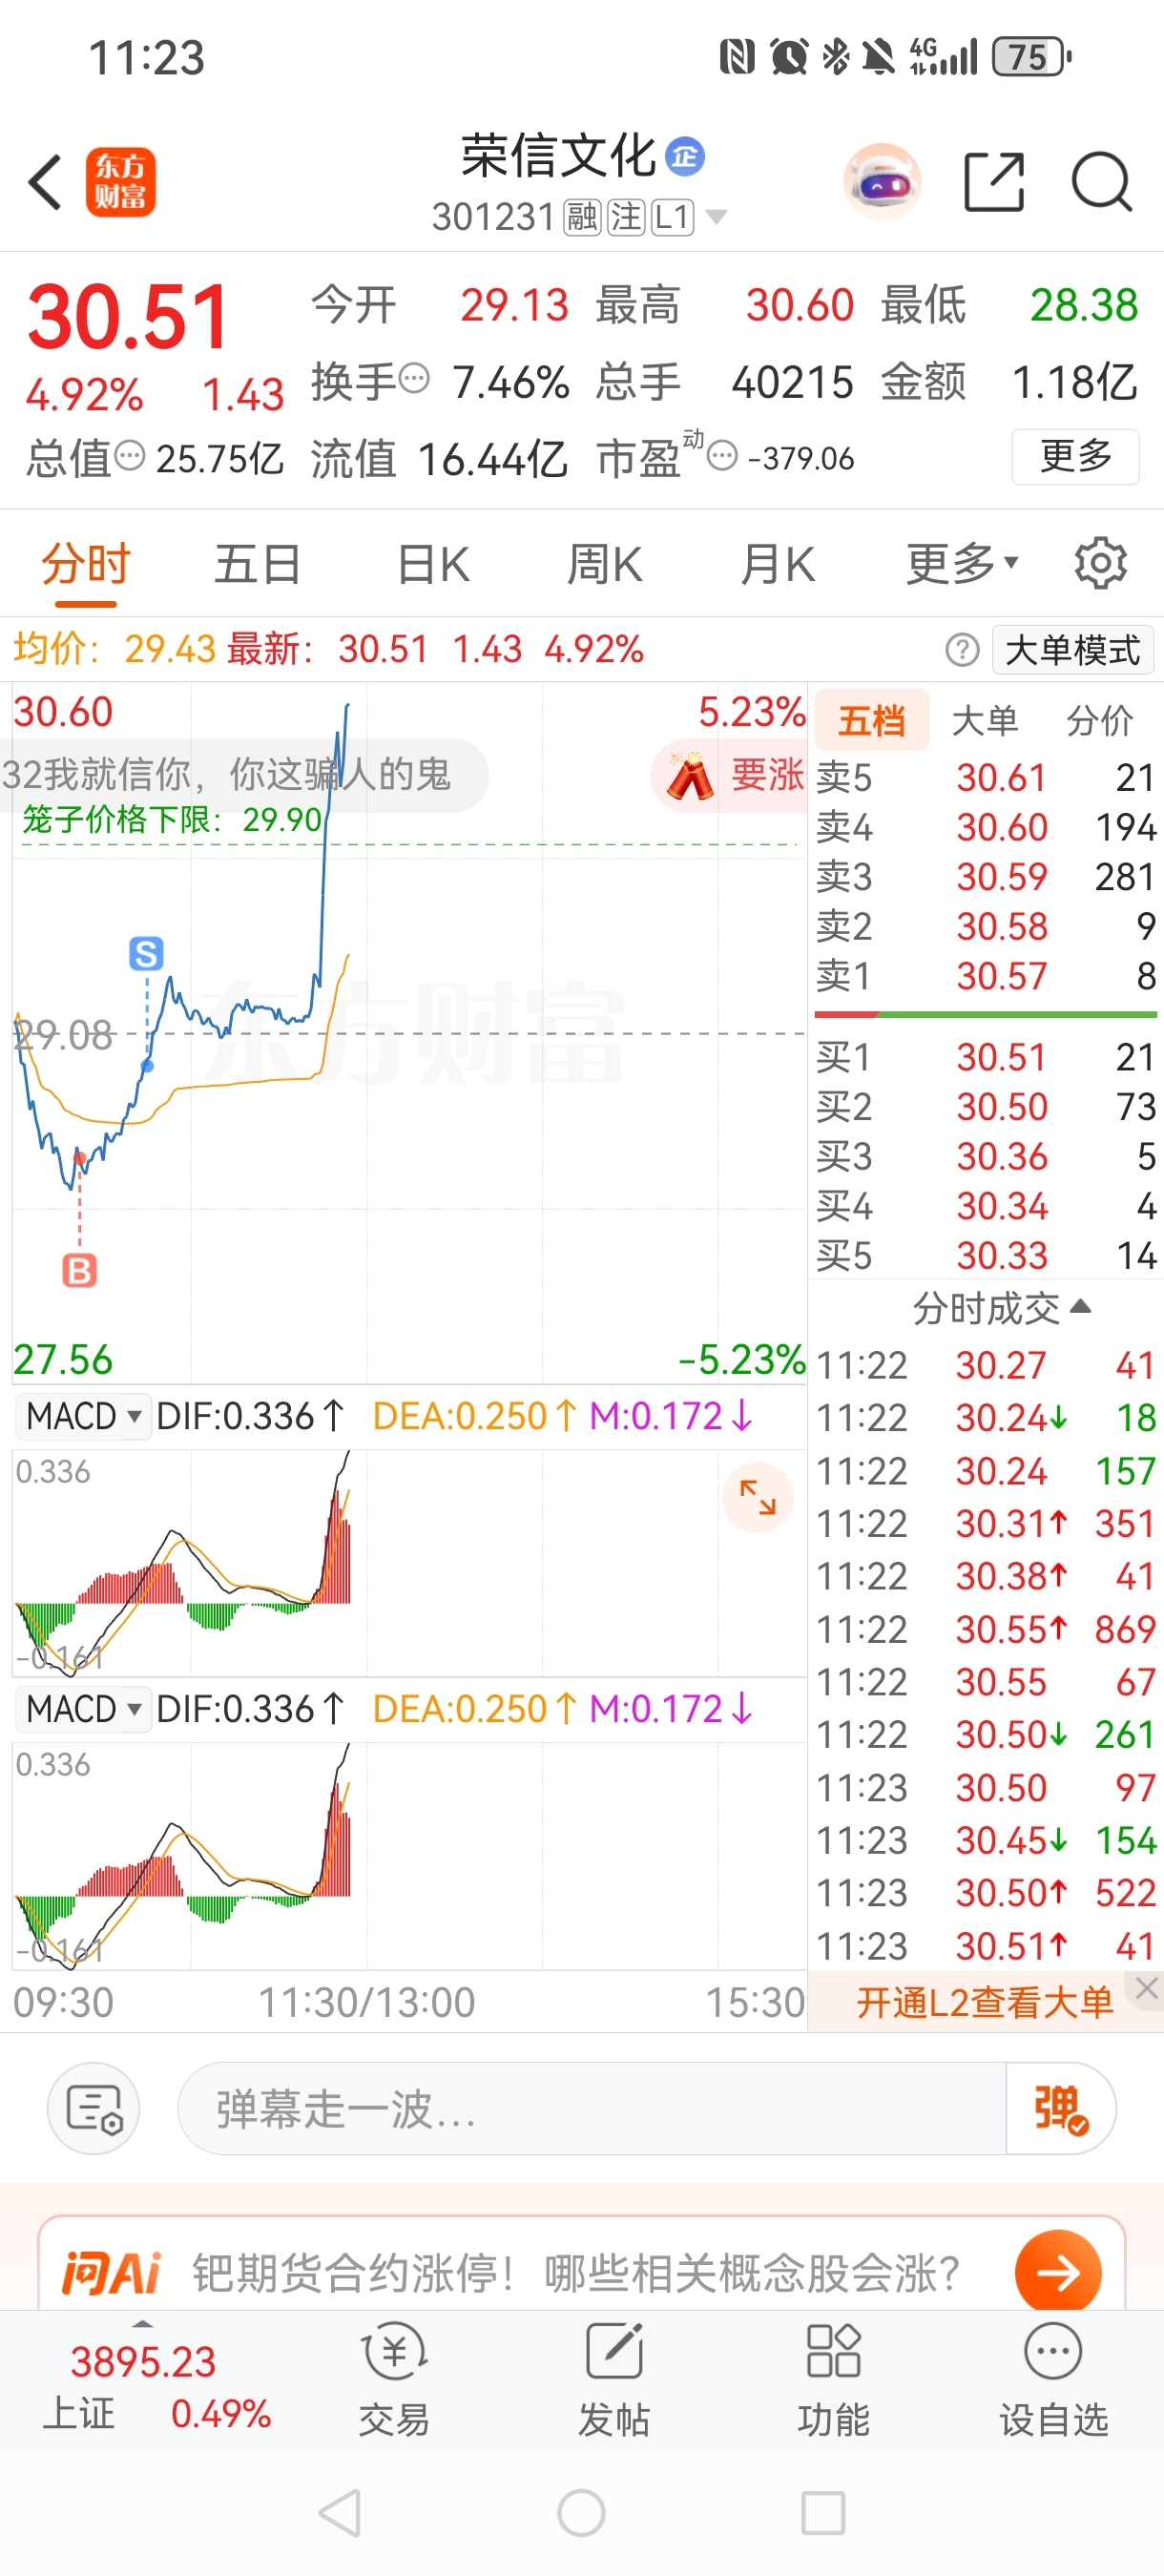The width and height of the screenshot is (1164, 2576).
Task: Tap the 东方财富 orange logo icon
Action: click(121, 182)
